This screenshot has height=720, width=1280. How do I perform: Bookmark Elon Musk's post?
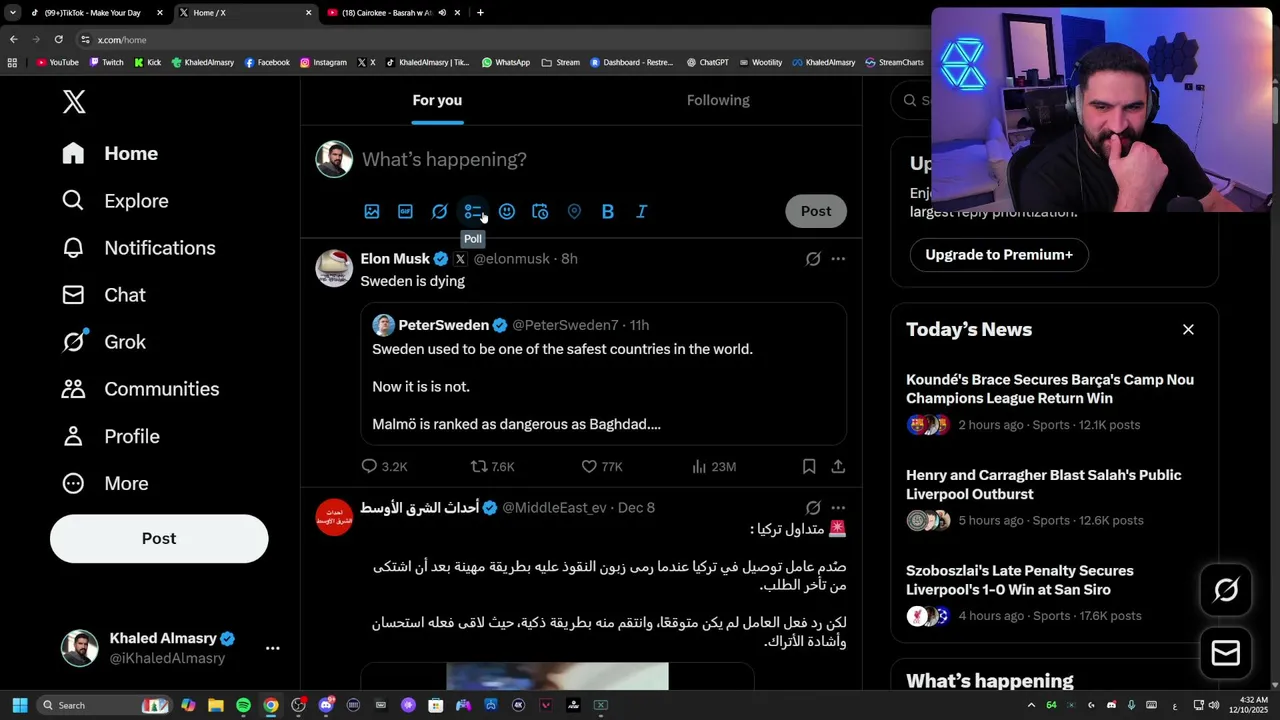809,466
